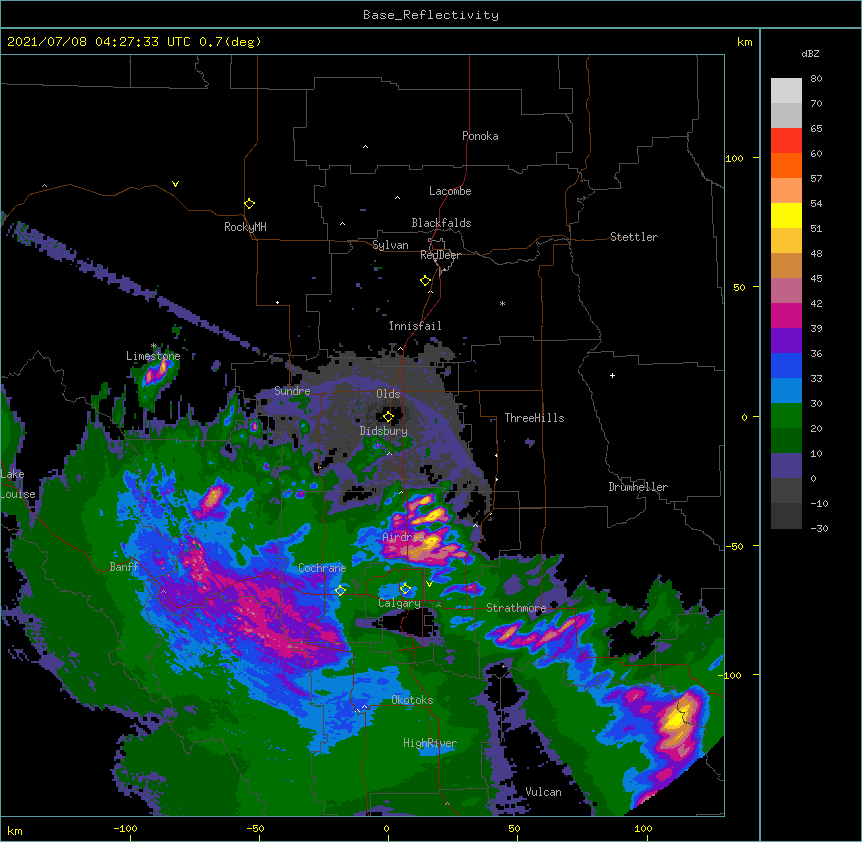Click the white caret marker west of Lacombe
This screenshot has height=842, width=862.
(x=397, y=198)
